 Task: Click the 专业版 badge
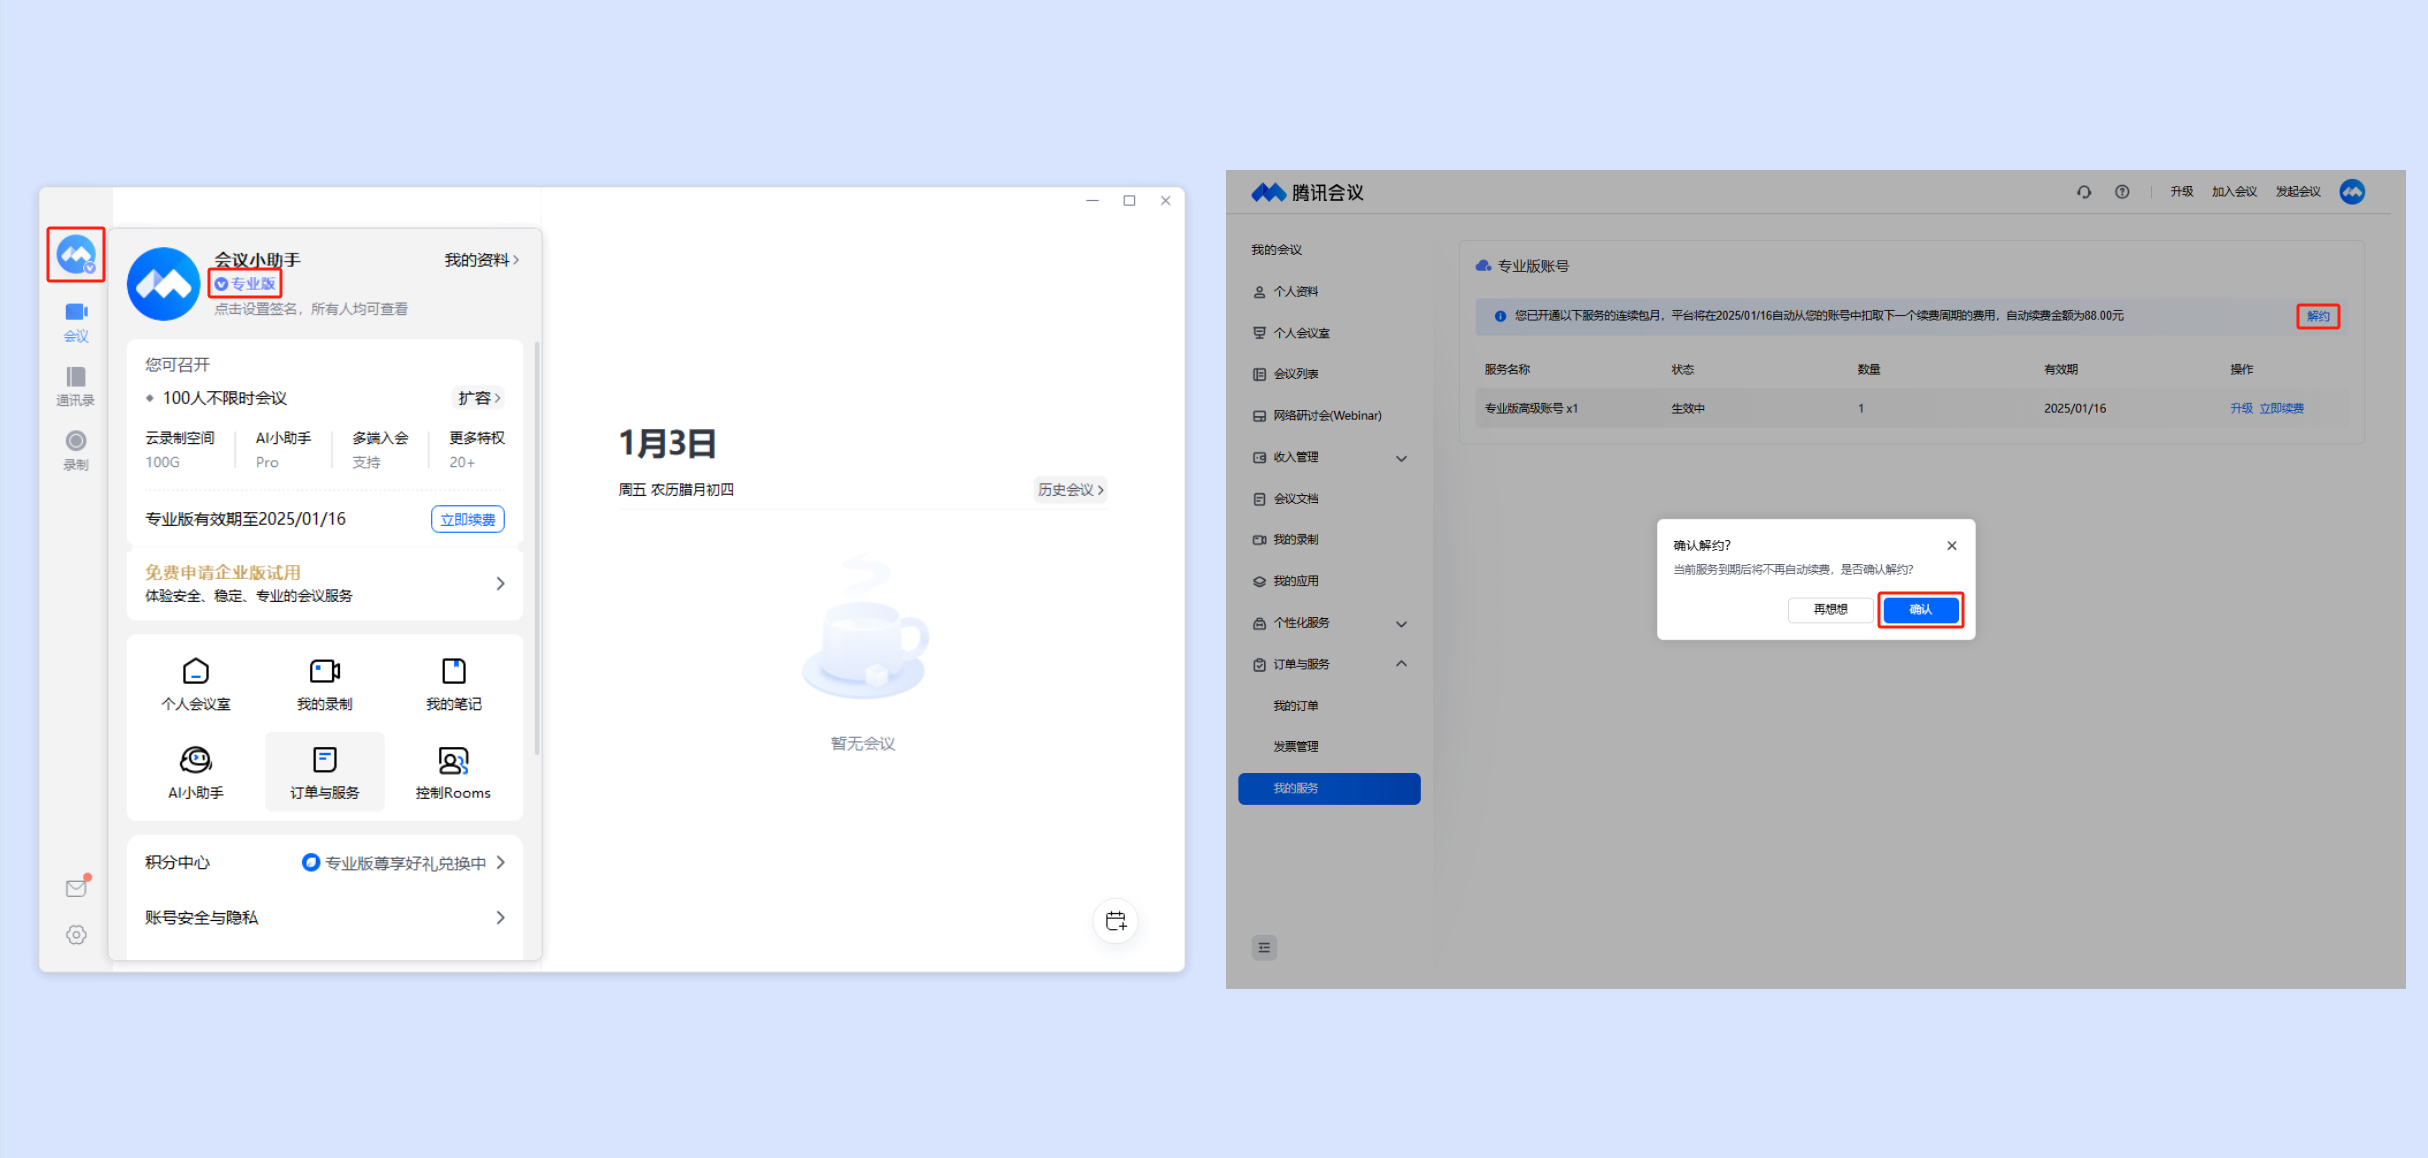245,284
